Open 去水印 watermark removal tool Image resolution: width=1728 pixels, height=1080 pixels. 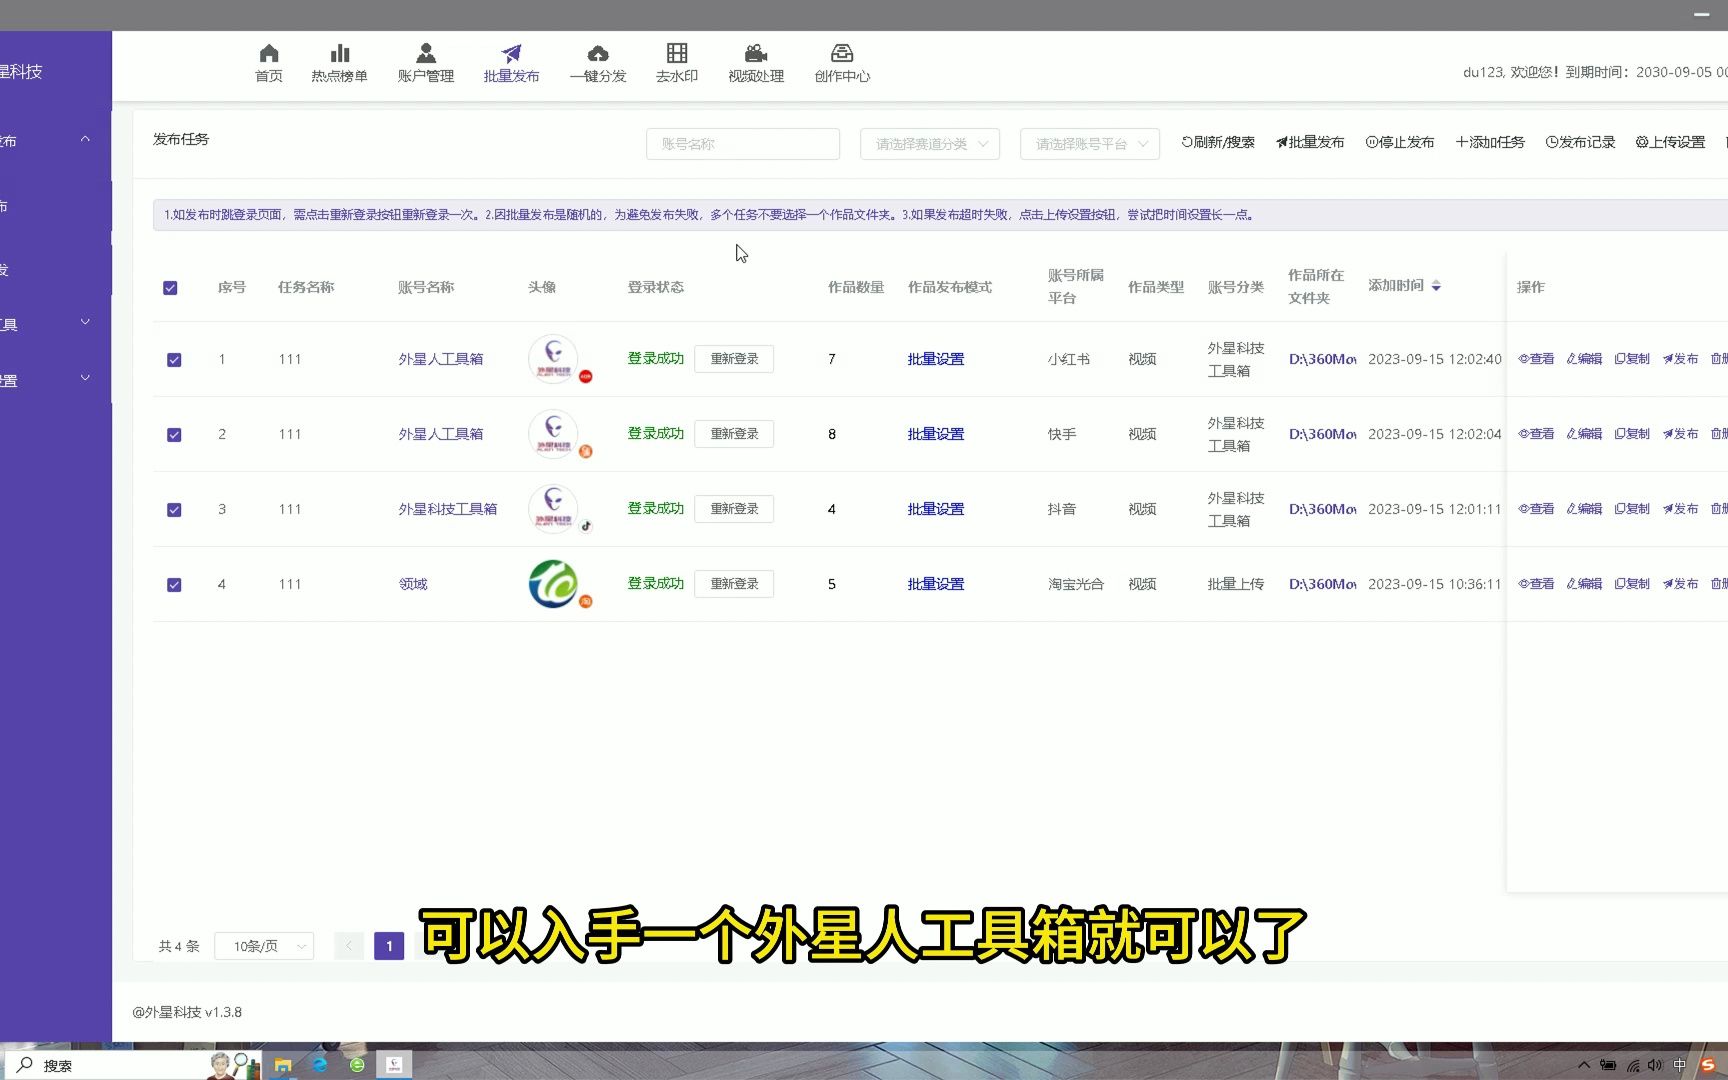[677, 63]
